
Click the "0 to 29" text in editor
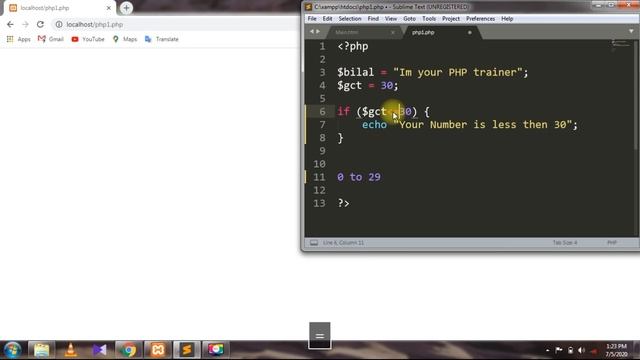pos(359,177)
